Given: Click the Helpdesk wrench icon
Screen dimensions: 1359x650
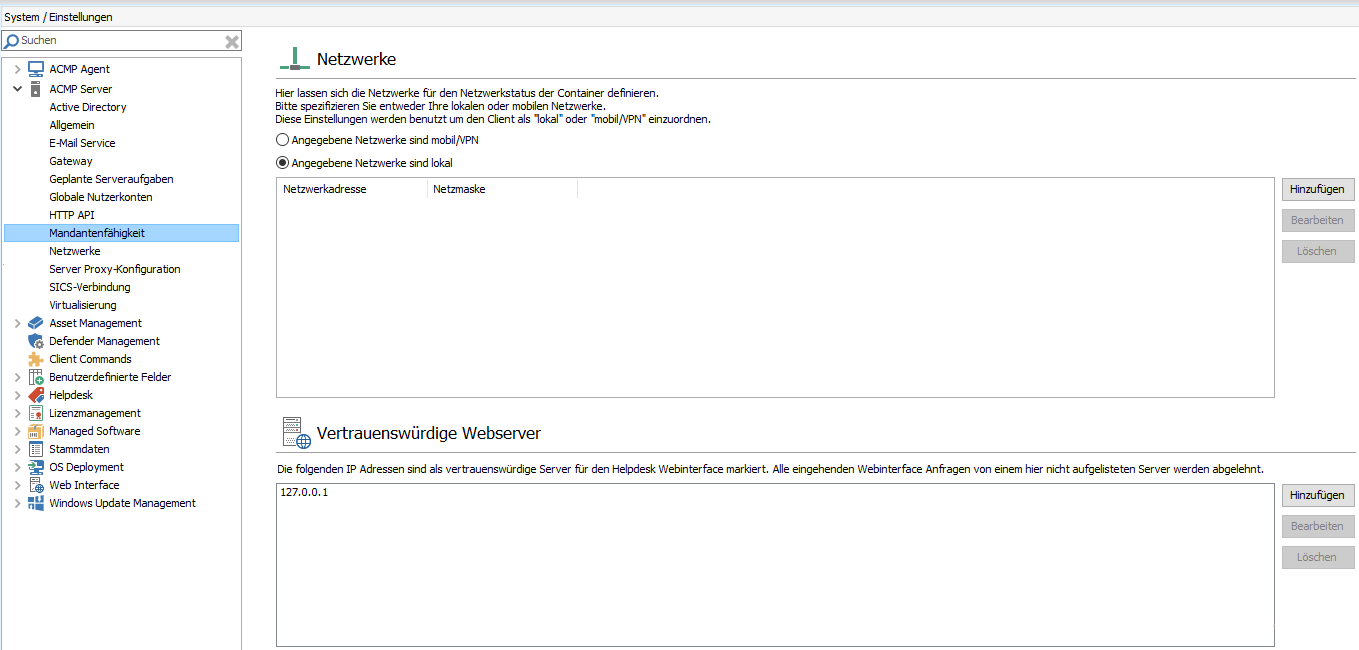Looking at the screenshot, I should click(34, 395).
